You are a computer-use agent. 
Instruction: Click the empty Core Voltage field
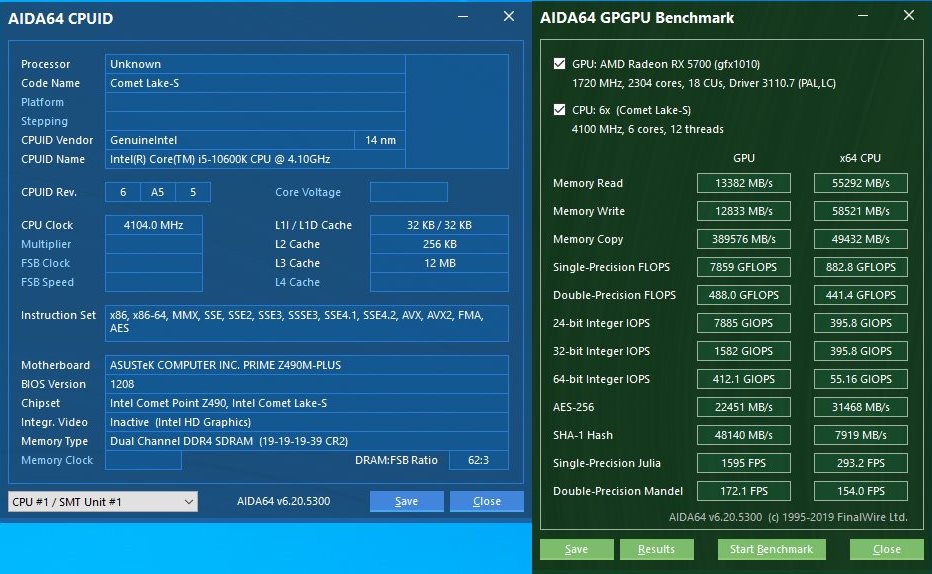pos(408,192)
